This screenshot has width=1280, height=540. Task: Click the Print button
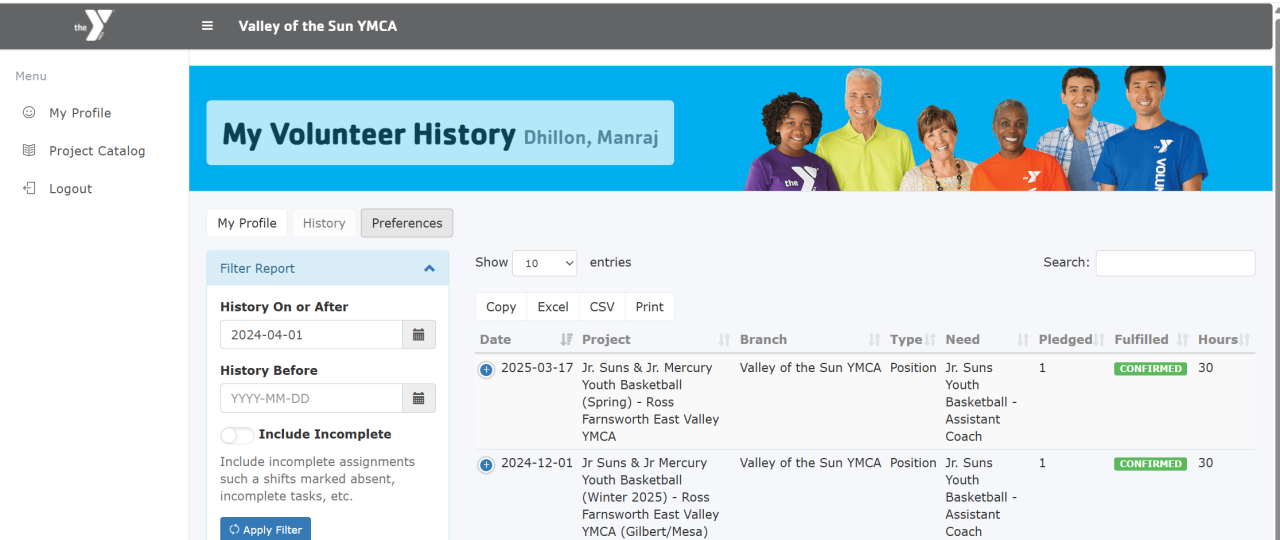click(649, 307)
